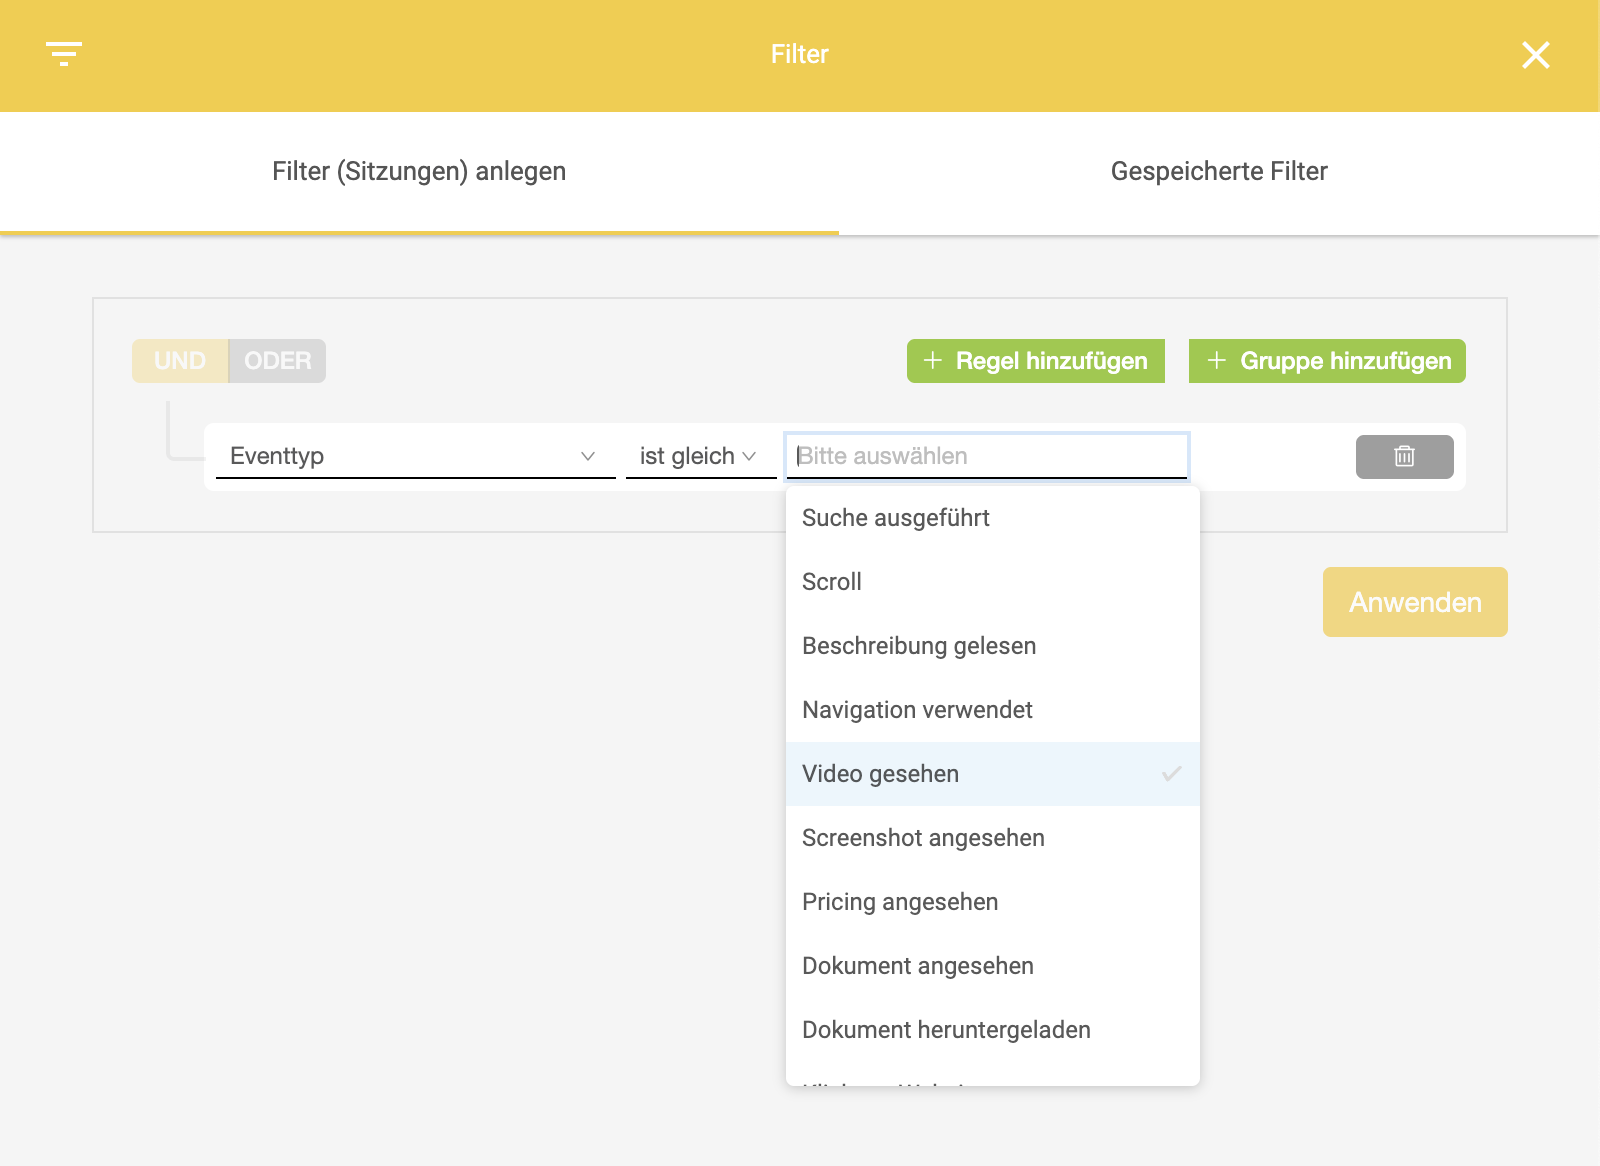Image resolution: width=1600 pixels, height=1166 pixels.
Task: Open Filter (Sitzungen) anlegen tab
Action: point(419,172)
